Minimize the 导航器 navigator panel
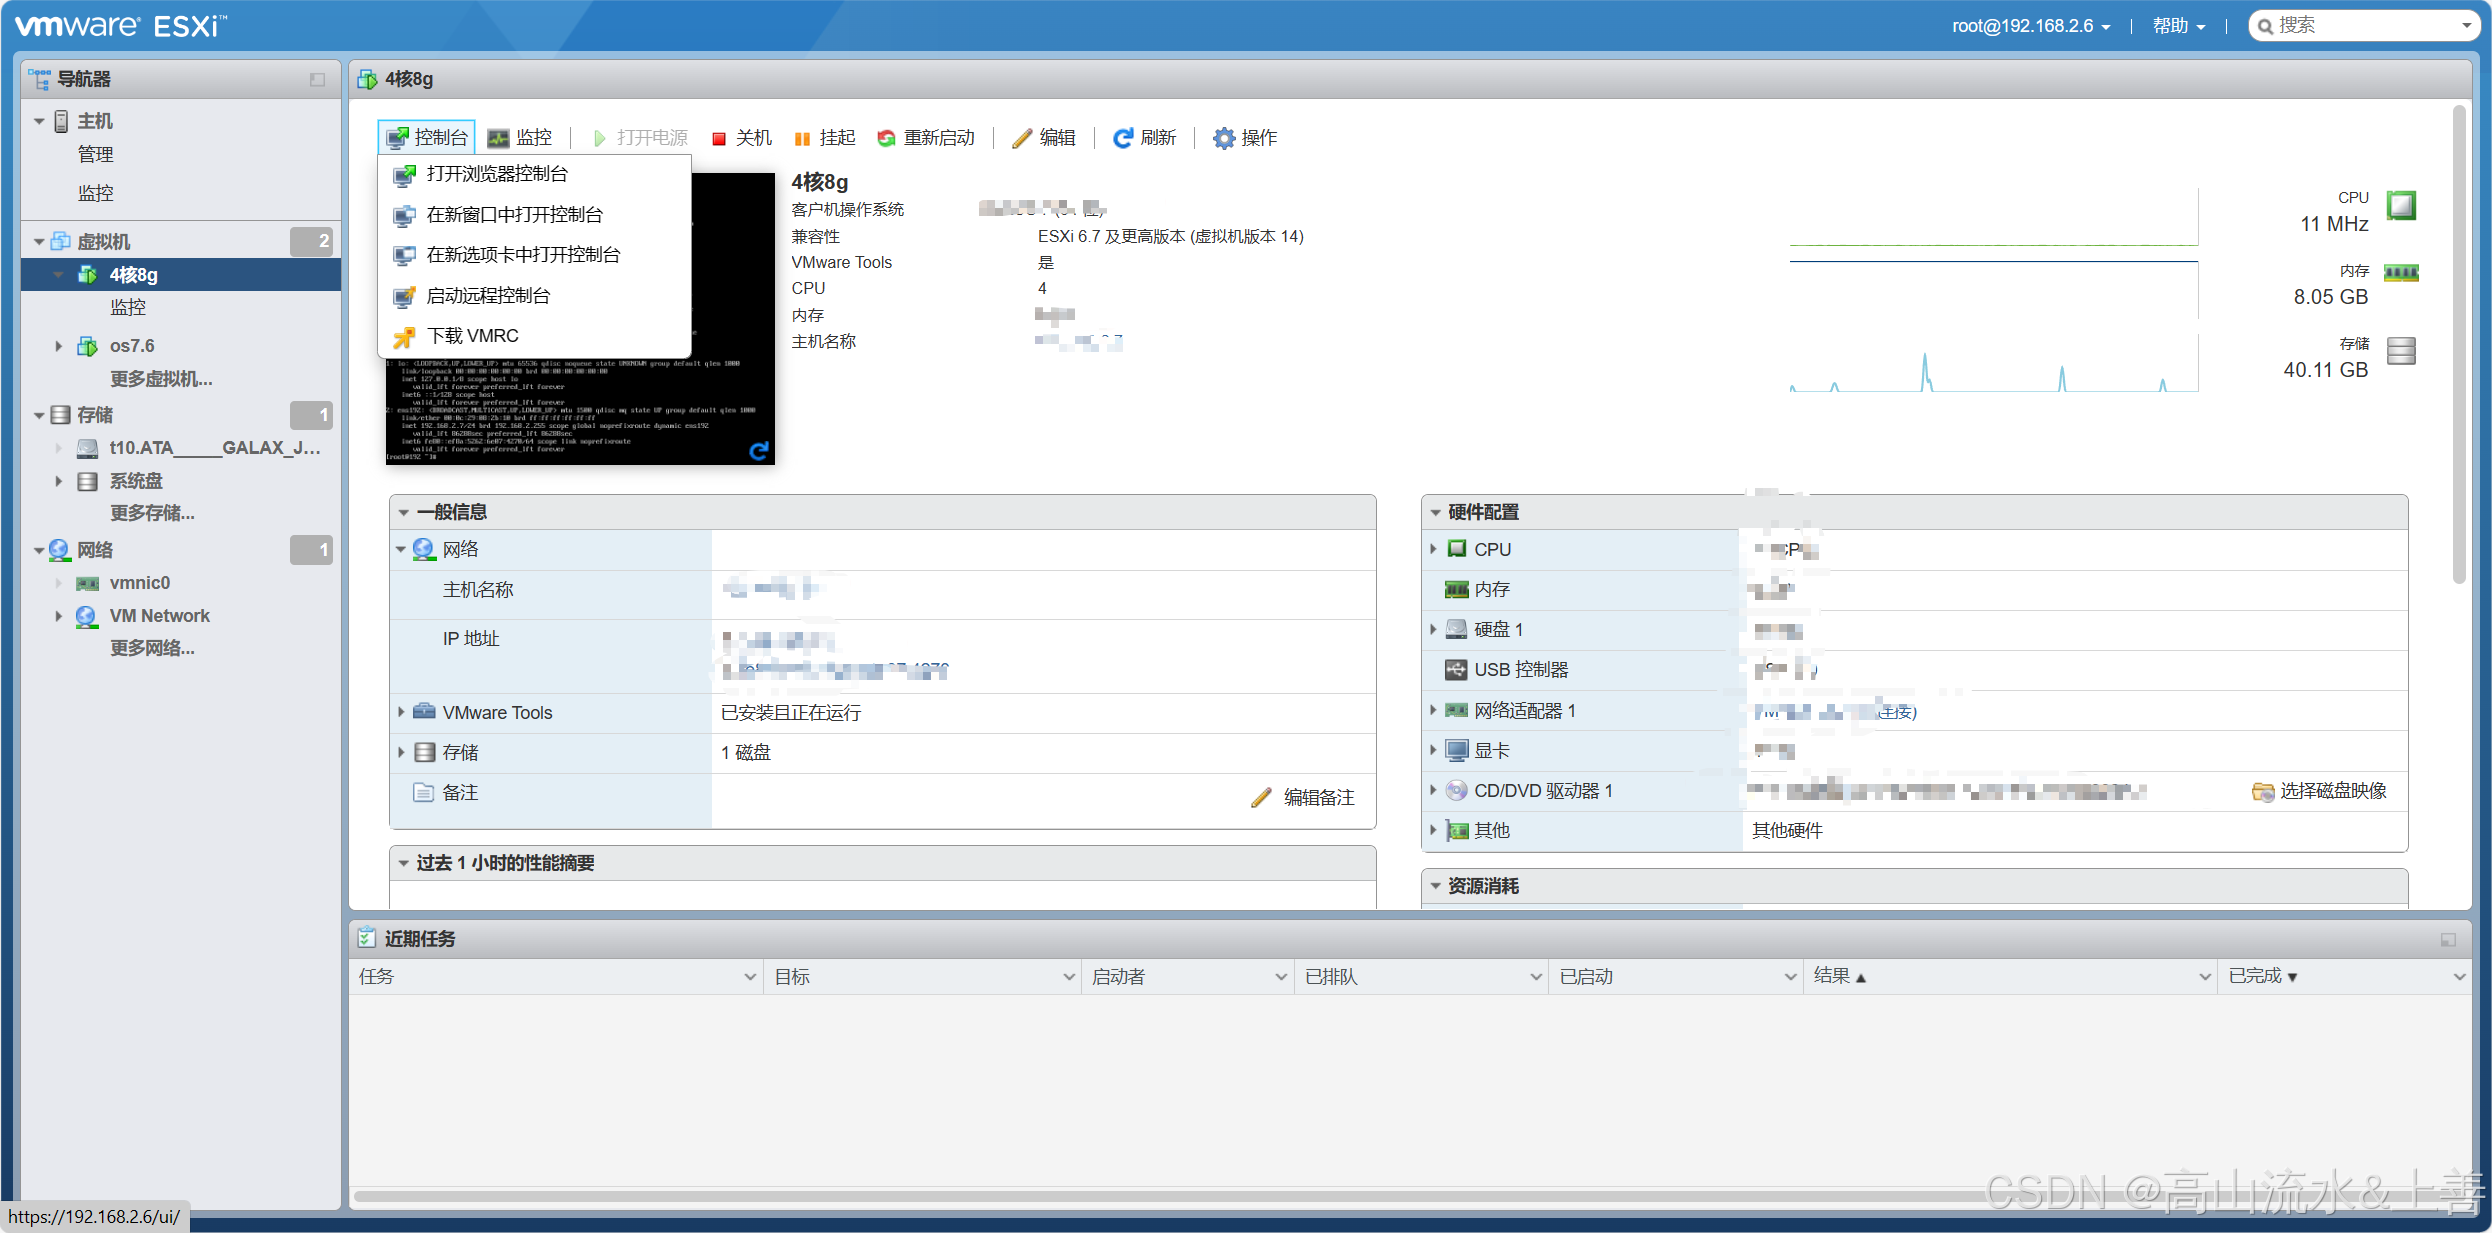Screen dimensions: 2492x1233 coord(317,79)
